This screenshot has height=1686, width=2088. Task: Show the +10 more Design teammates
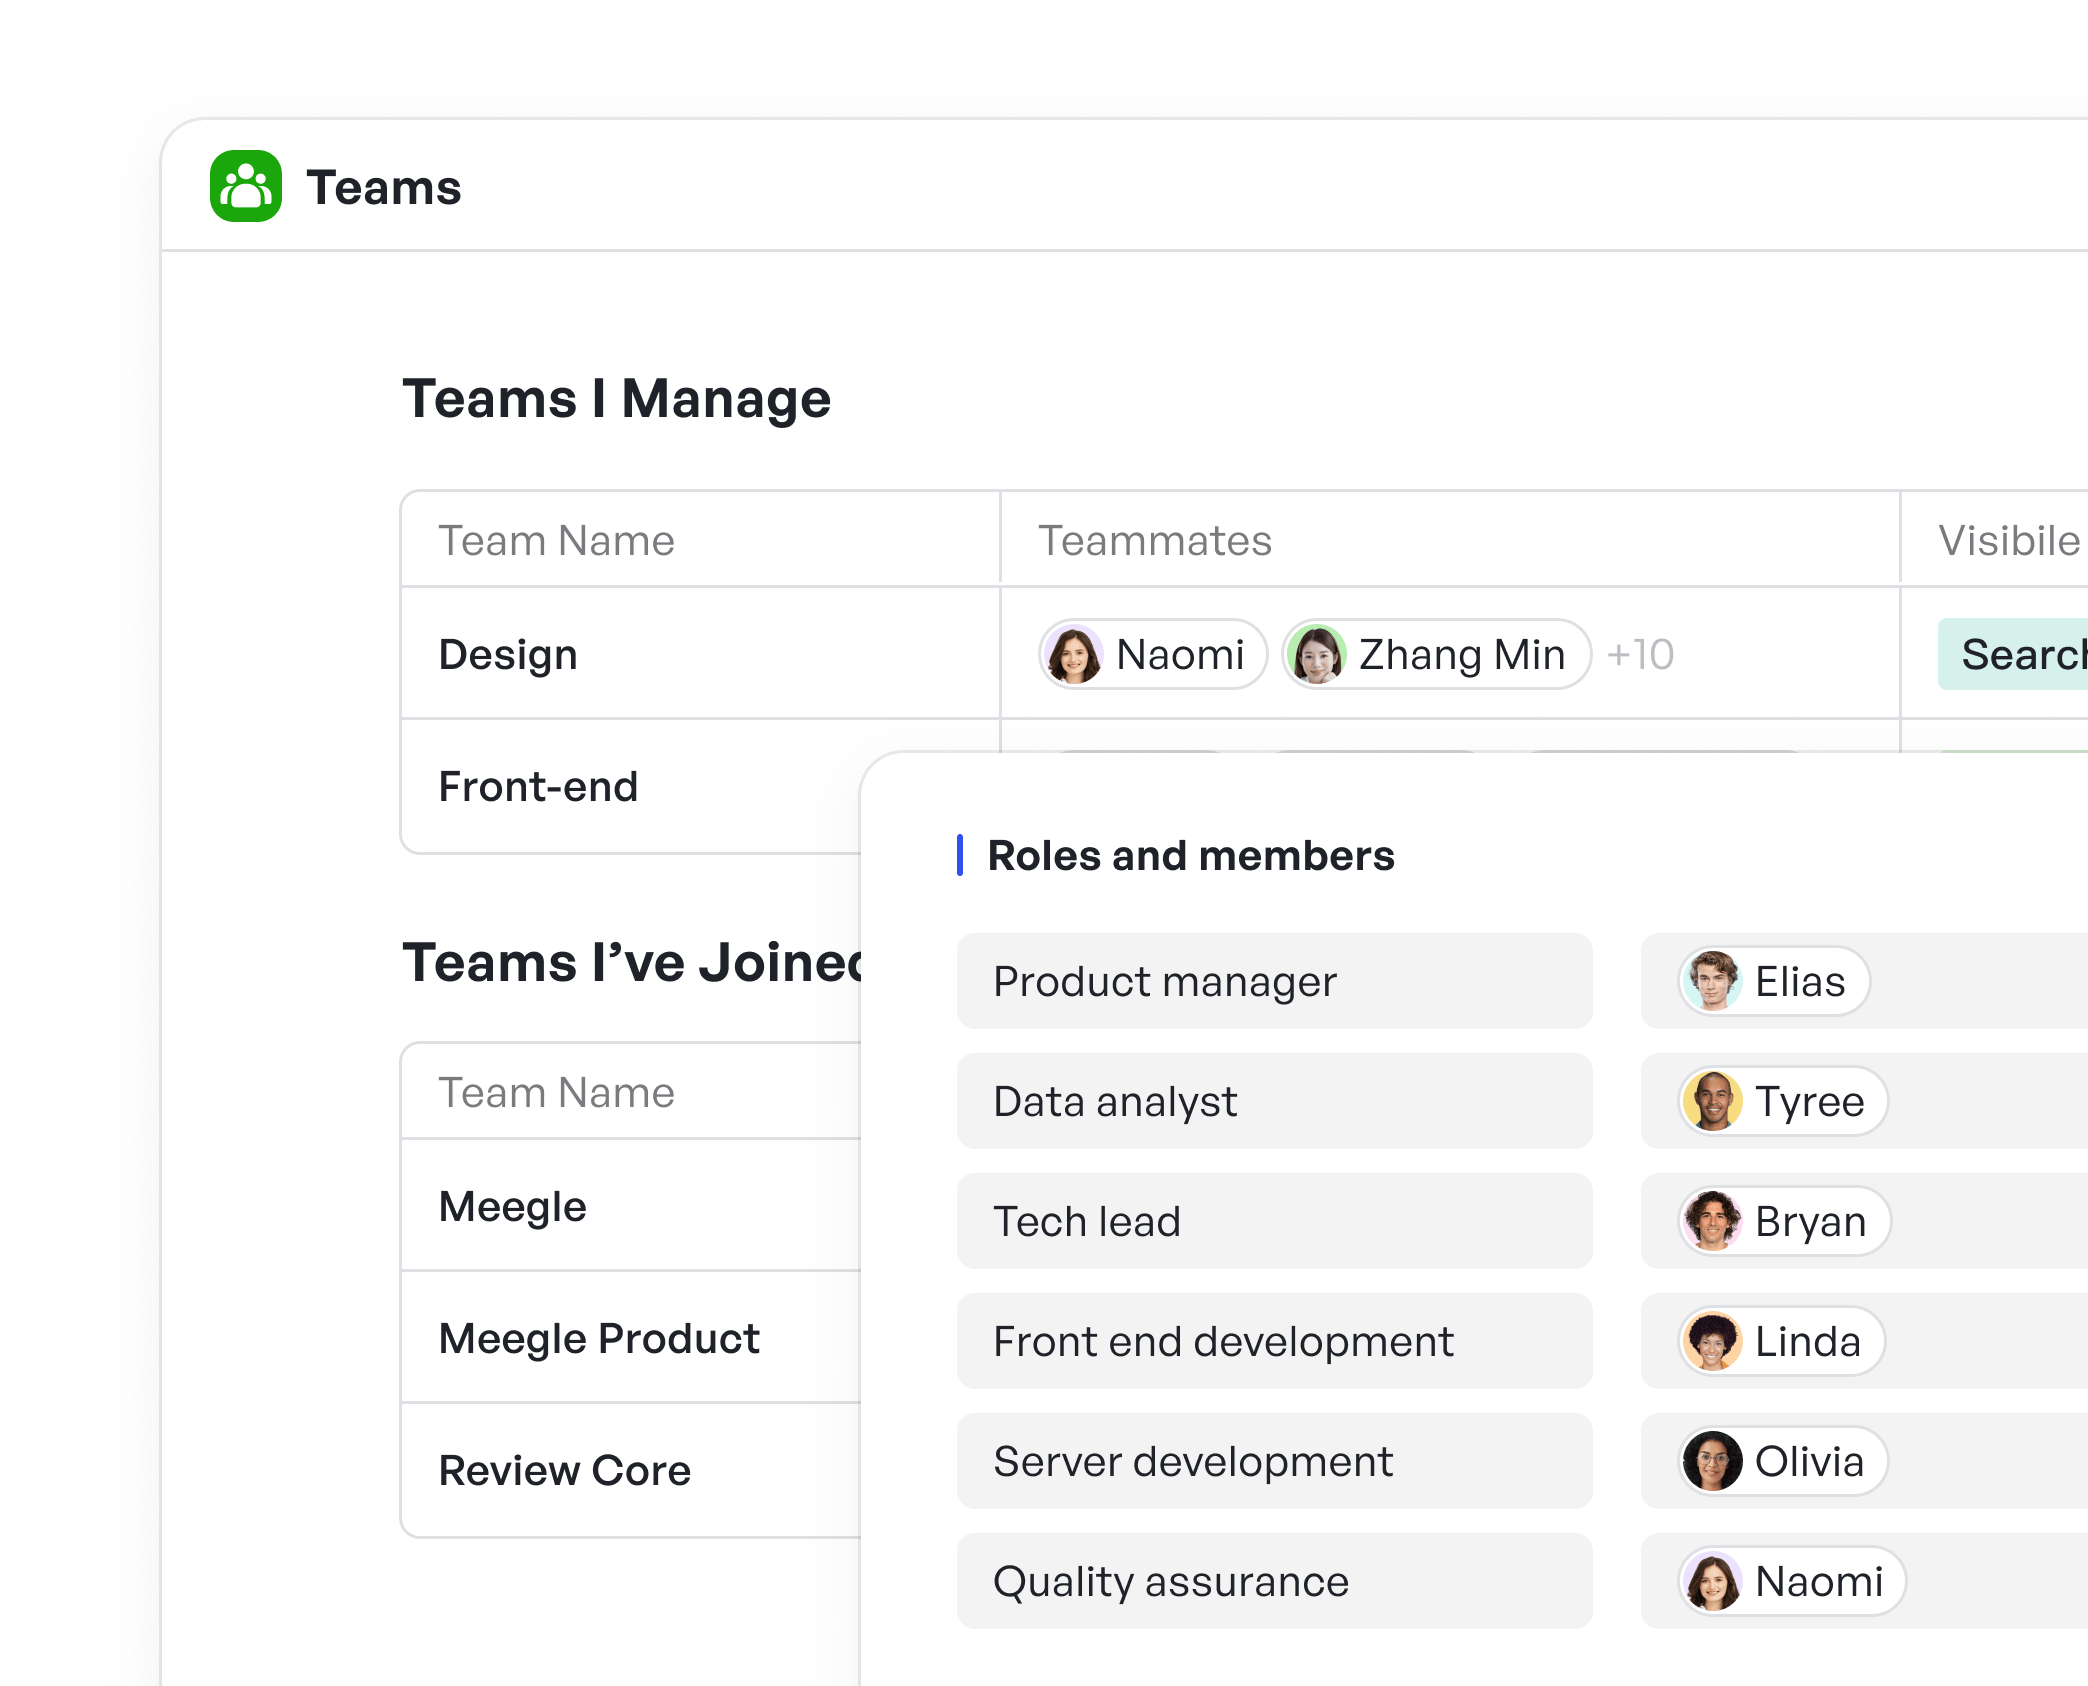click(1640, 655)
